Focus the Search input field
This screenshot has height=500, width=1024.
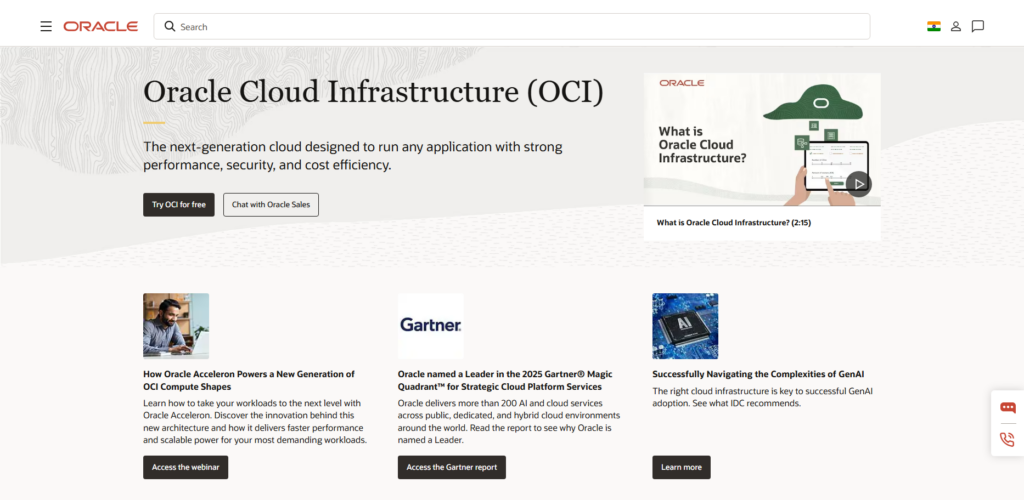(x=512, y=27)
